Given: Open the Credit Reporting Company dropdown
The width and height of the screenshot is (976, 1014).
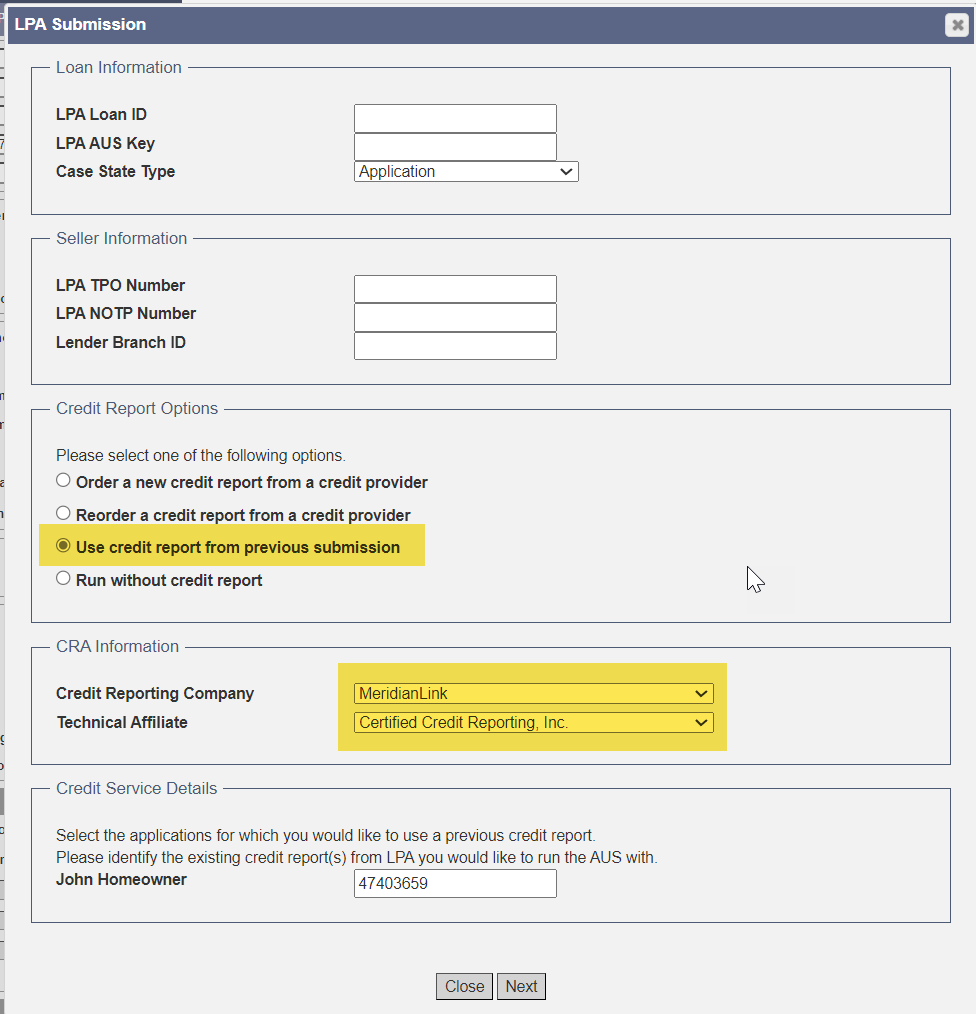Looking at the screenshot, I should point(534,693).
